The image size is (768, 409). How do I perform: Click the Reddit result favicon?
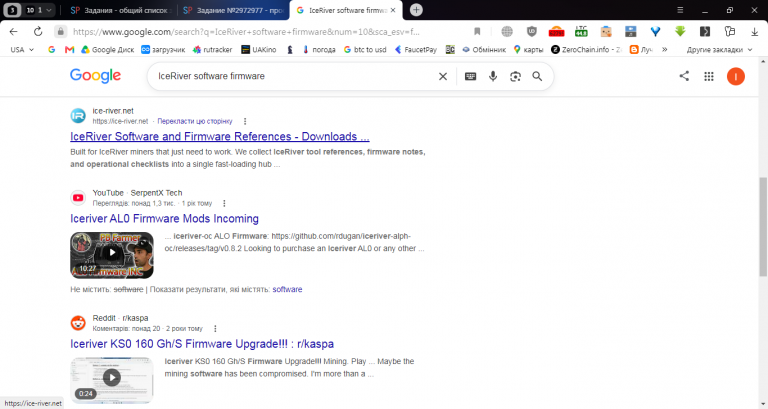tap(78, 323)
